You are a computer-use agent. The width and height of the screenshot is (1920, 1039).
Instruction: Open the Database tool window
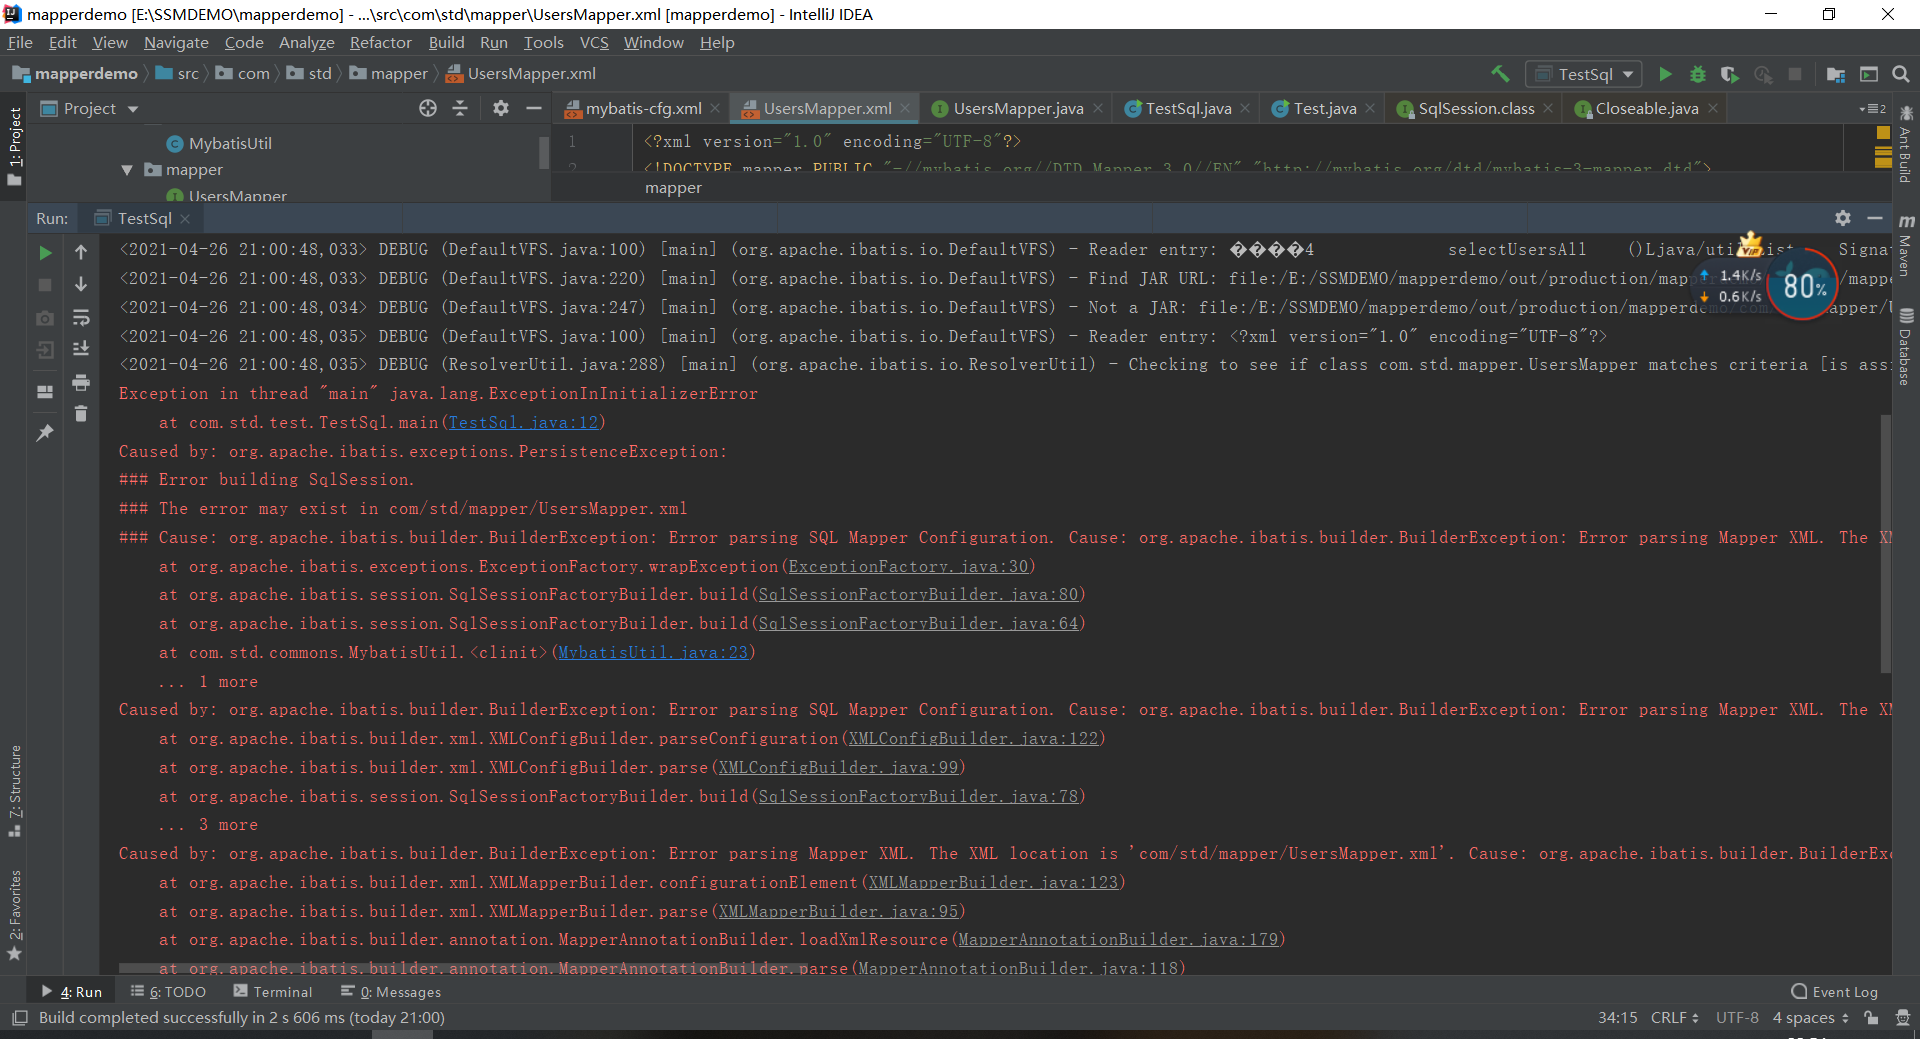click(1906, 348)
